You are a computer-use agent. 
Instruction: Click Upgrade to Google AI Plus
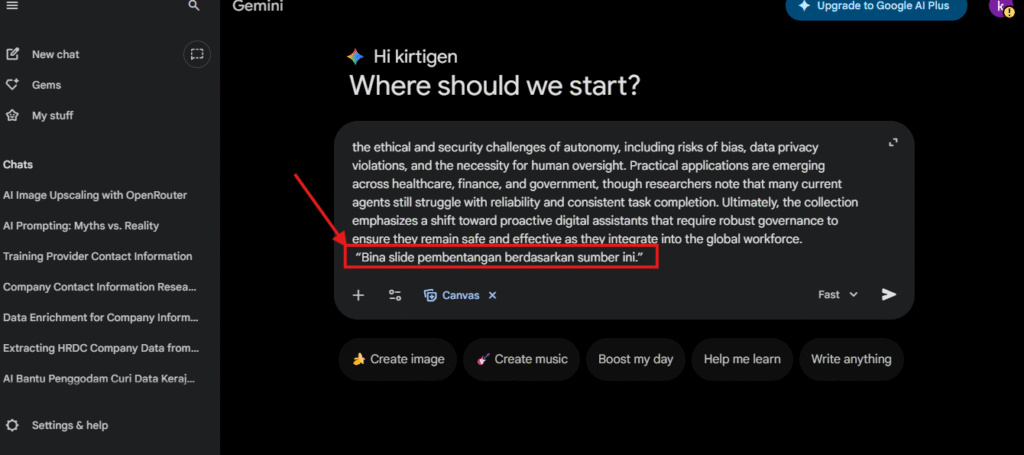click(875, 8)
